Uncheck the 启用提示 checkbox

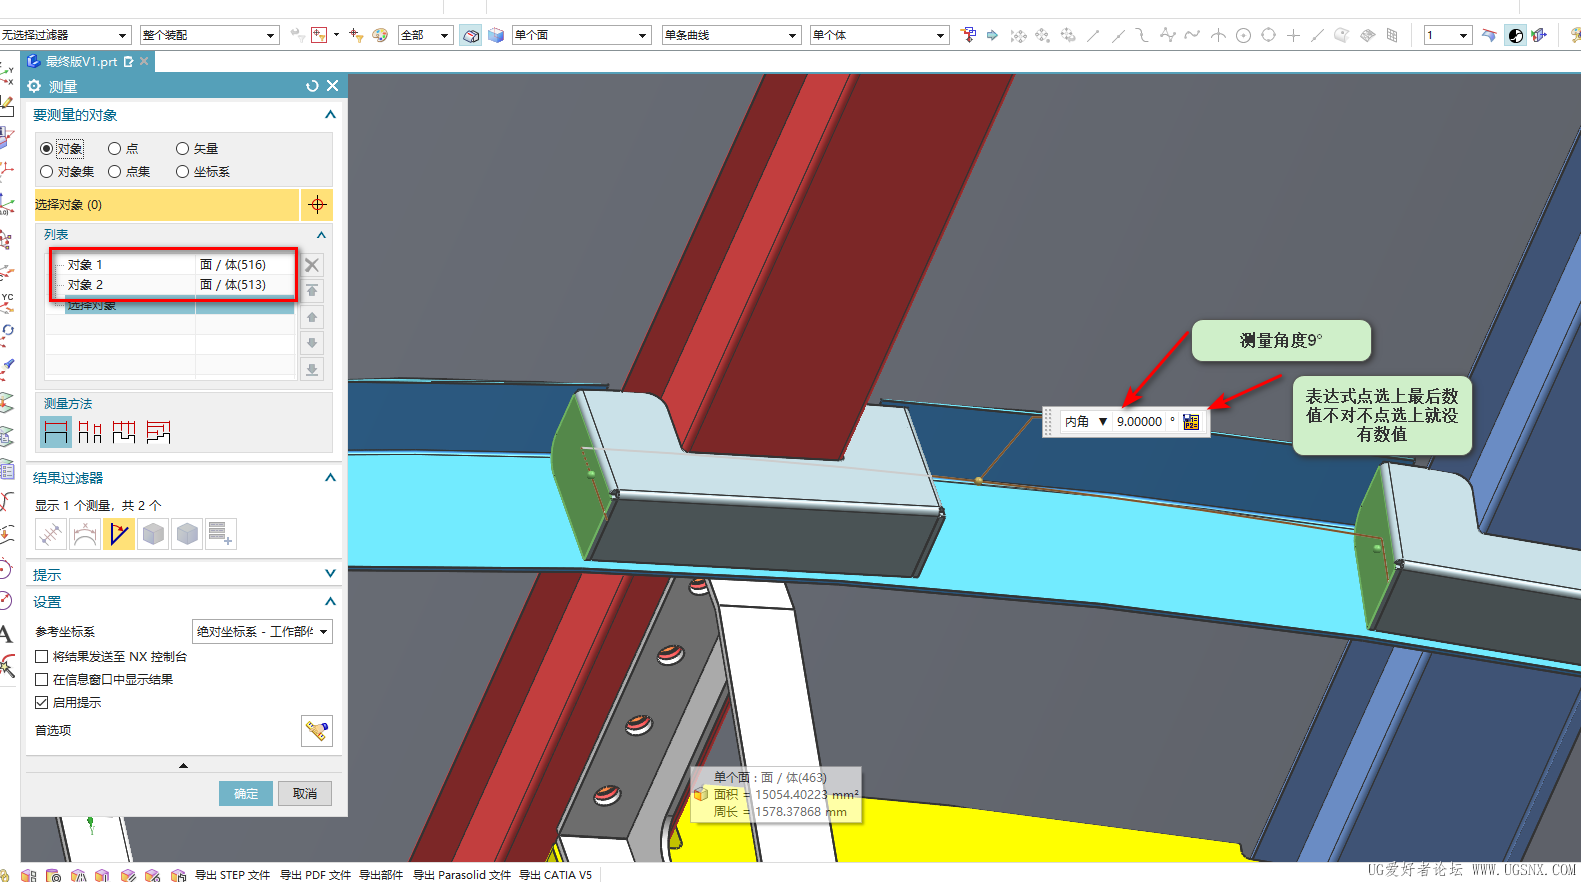(42, 703)
